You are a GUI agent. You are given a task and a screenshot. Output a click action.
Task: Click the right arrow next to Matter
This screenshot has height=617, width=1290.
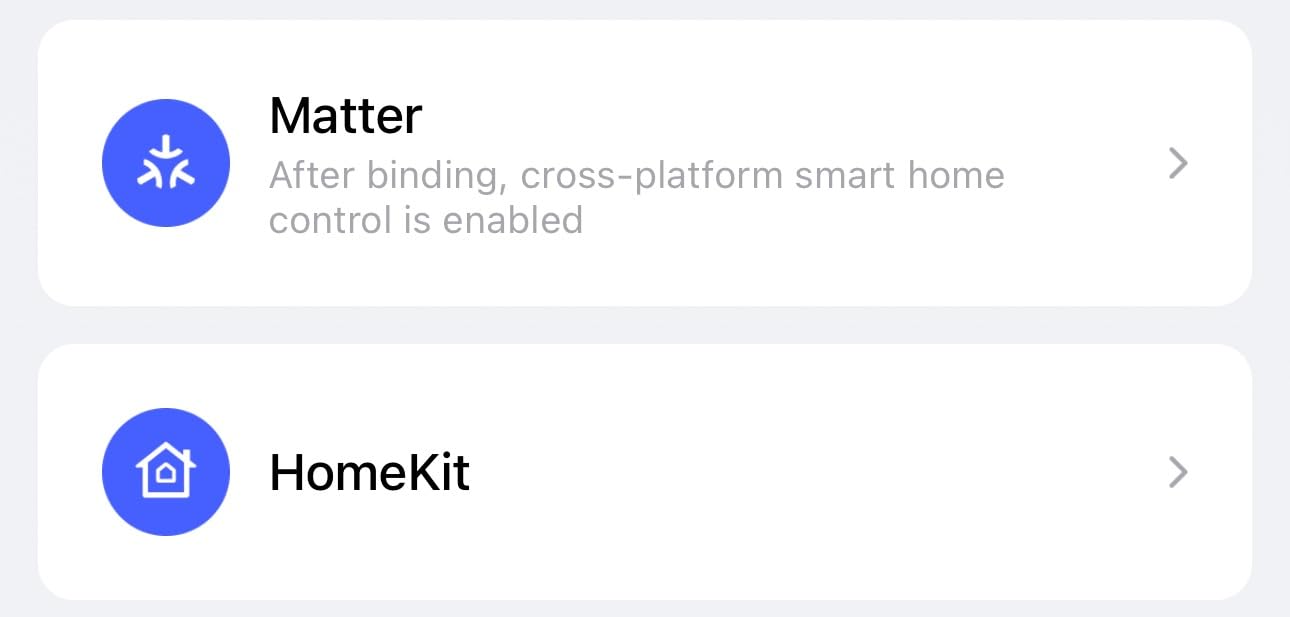point(1178,163)
